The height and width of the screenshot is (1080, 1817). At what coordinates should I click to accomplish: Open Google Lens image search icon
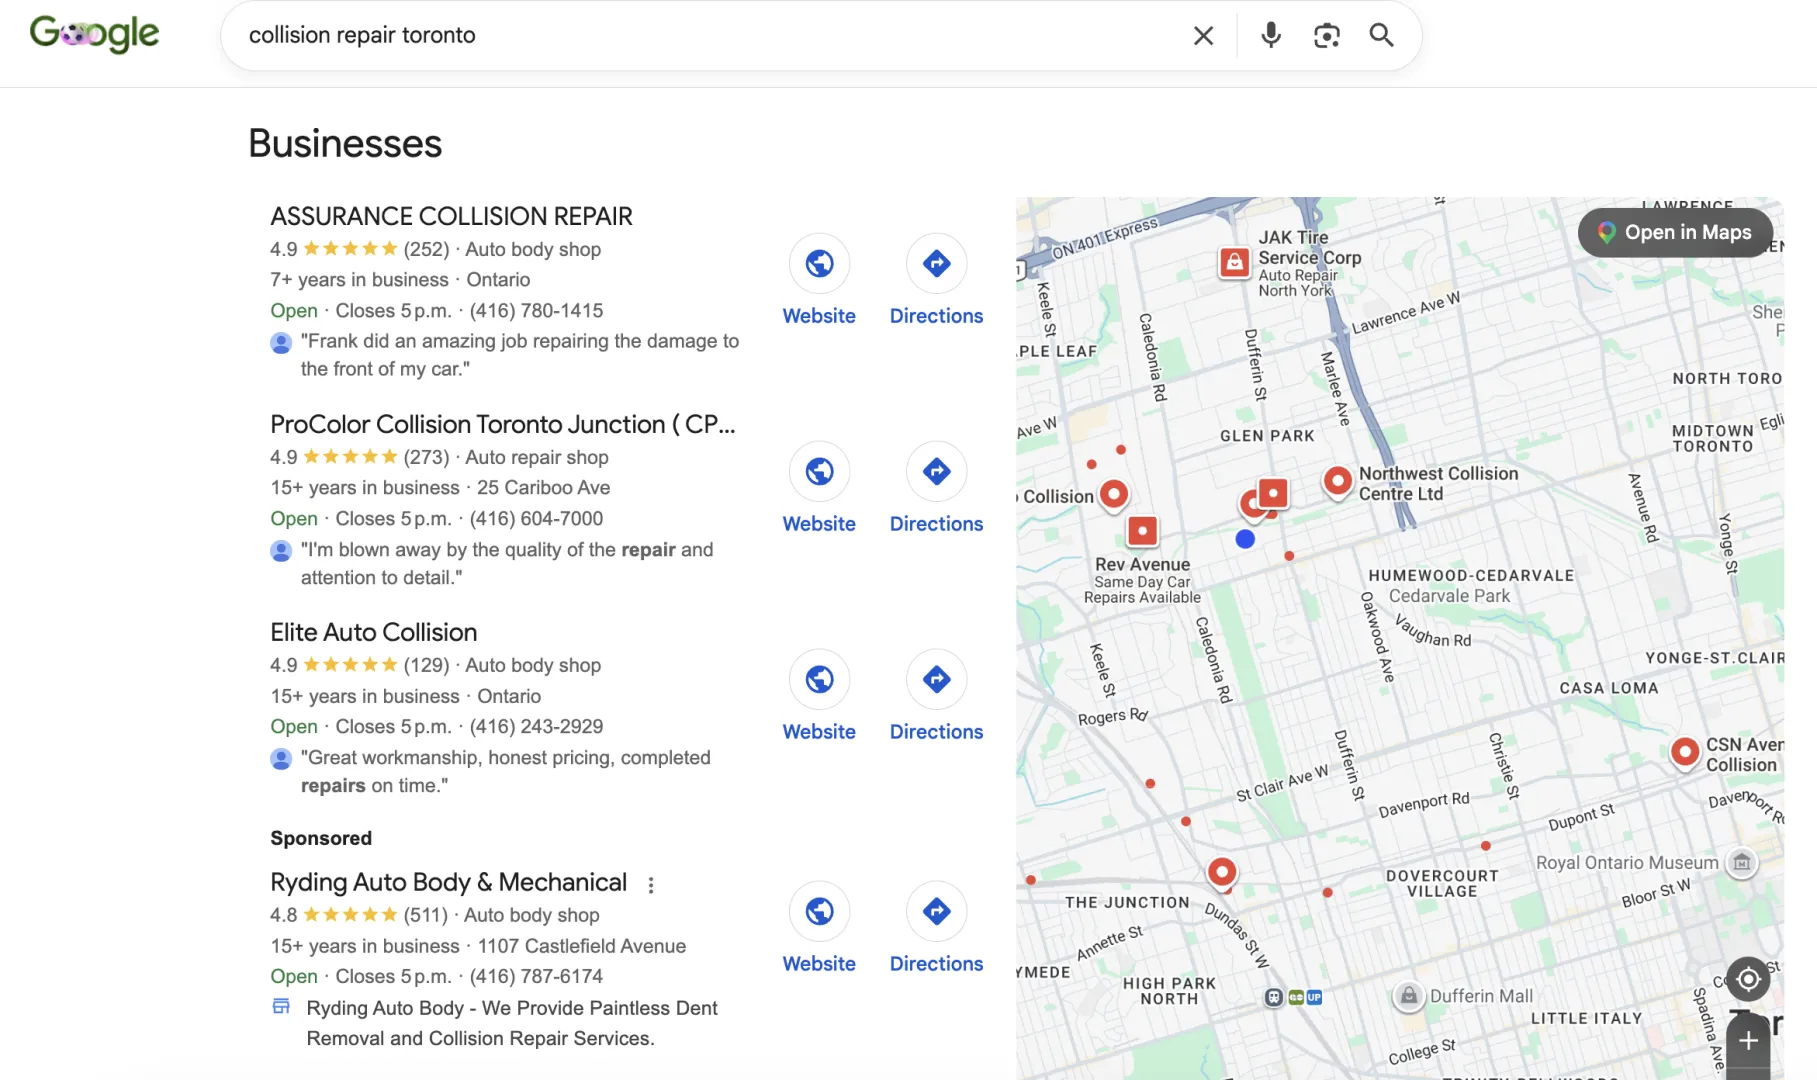tap(1326, 36)
